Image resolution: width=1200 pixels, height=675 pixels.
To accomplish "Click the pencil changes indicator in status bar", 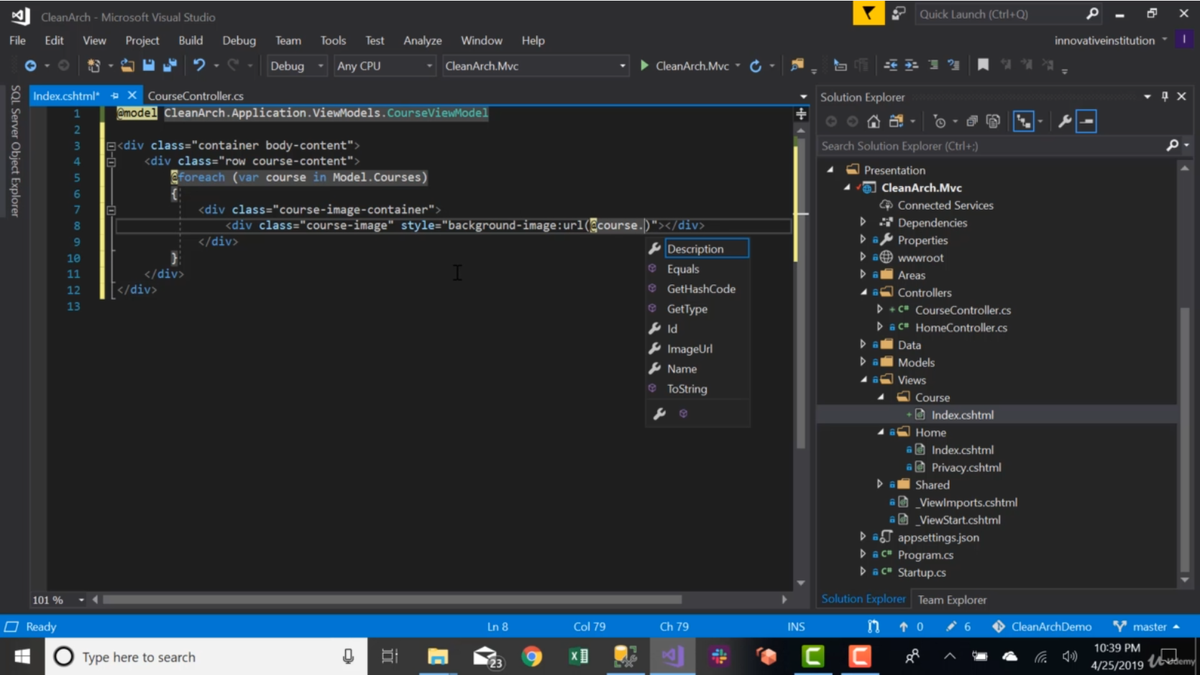I will click(951, 627).
